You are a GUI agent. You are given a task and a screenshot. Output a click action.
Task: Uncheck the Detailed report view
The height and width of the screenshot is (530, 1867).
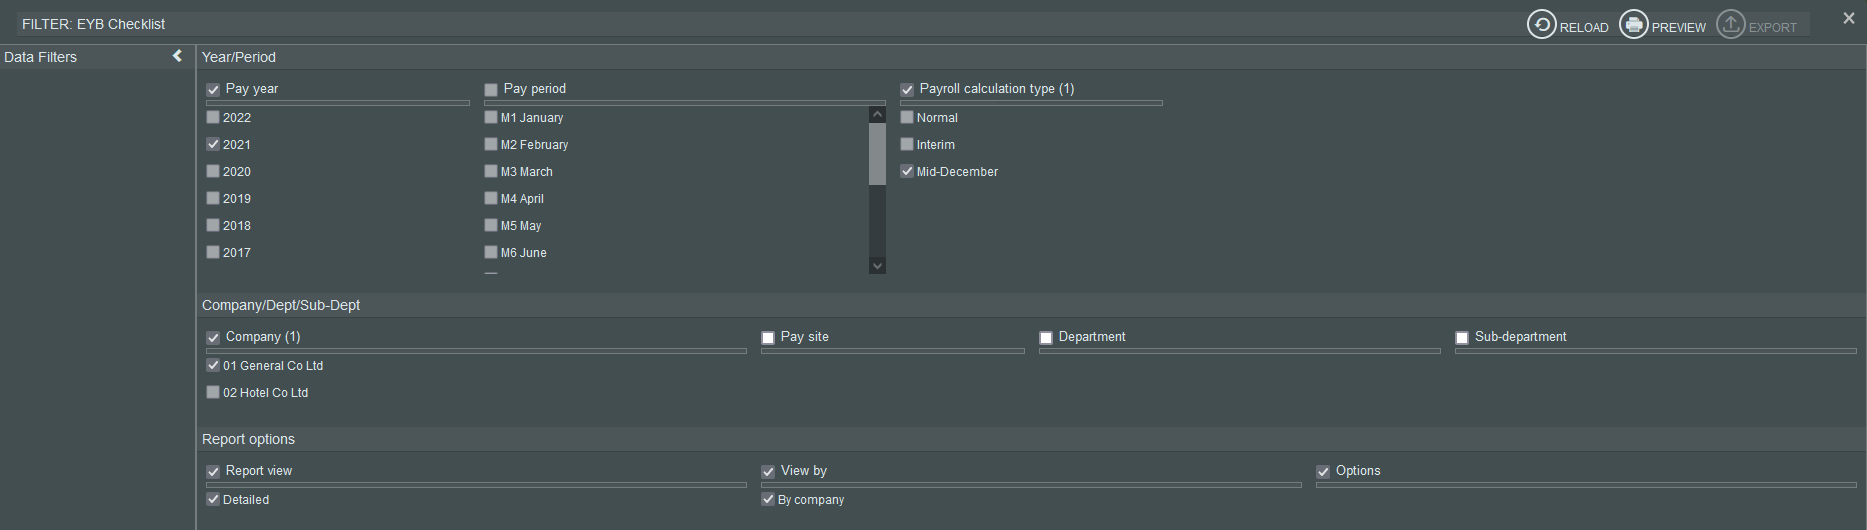point(213,499)
